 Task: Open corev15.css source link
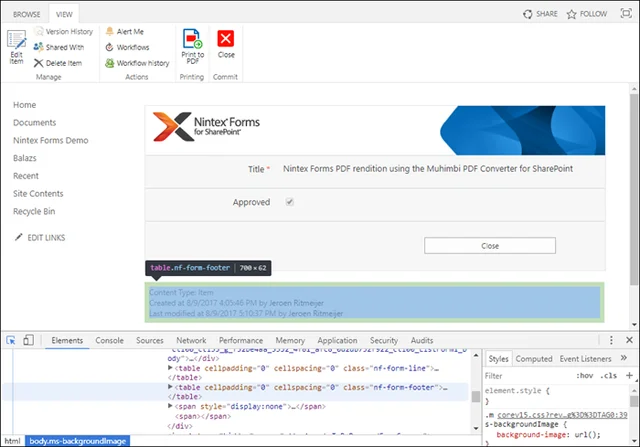point(562,415)
